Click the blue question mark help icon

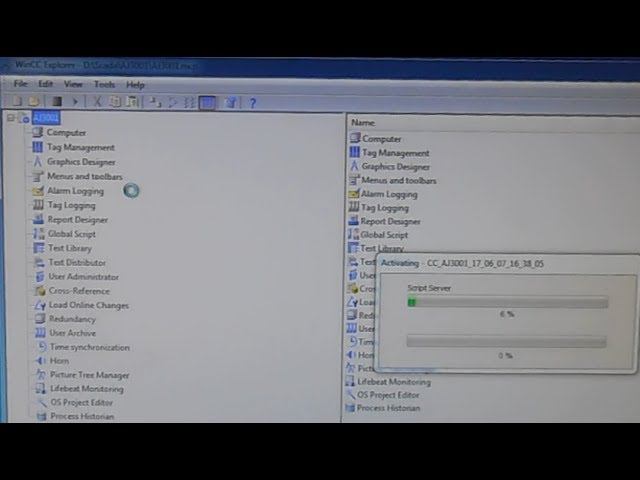[253, 103]
